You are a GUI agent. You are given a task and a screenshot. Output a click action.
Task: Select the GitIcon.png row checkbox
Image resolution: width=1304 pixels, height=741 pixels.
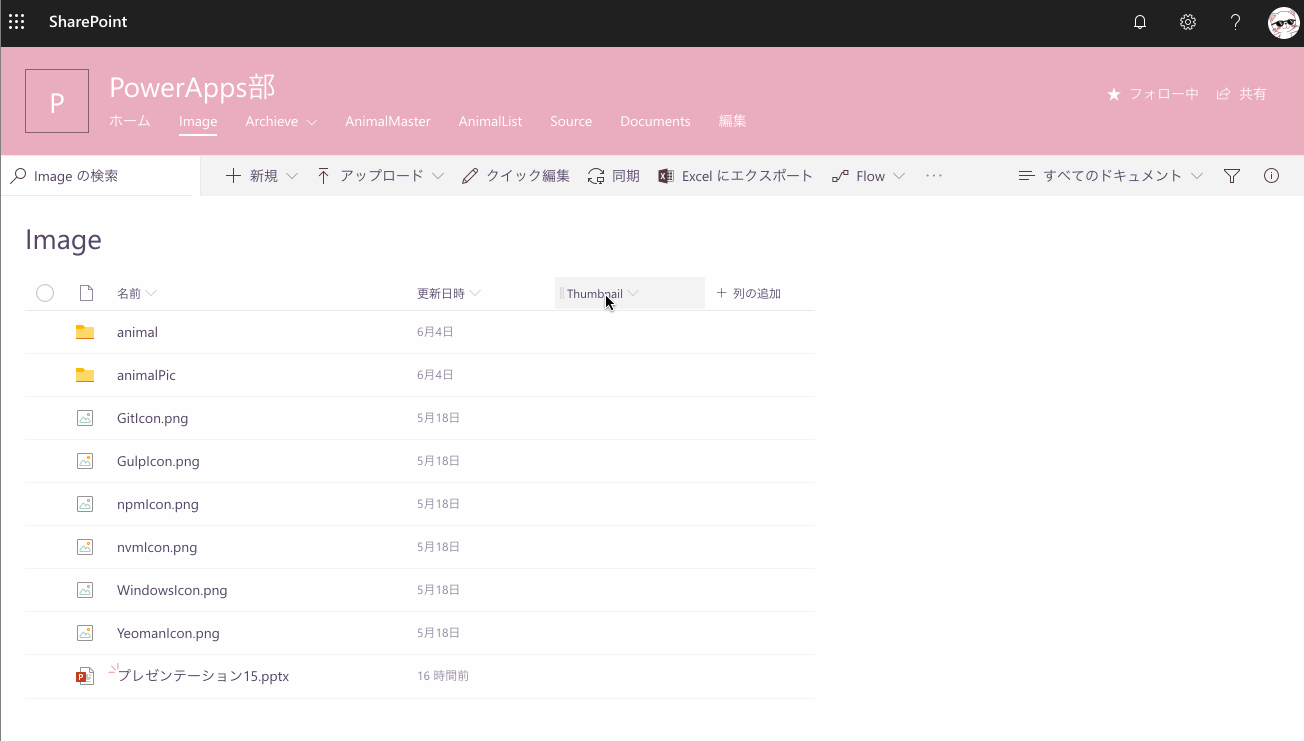(x=45, y=417)
